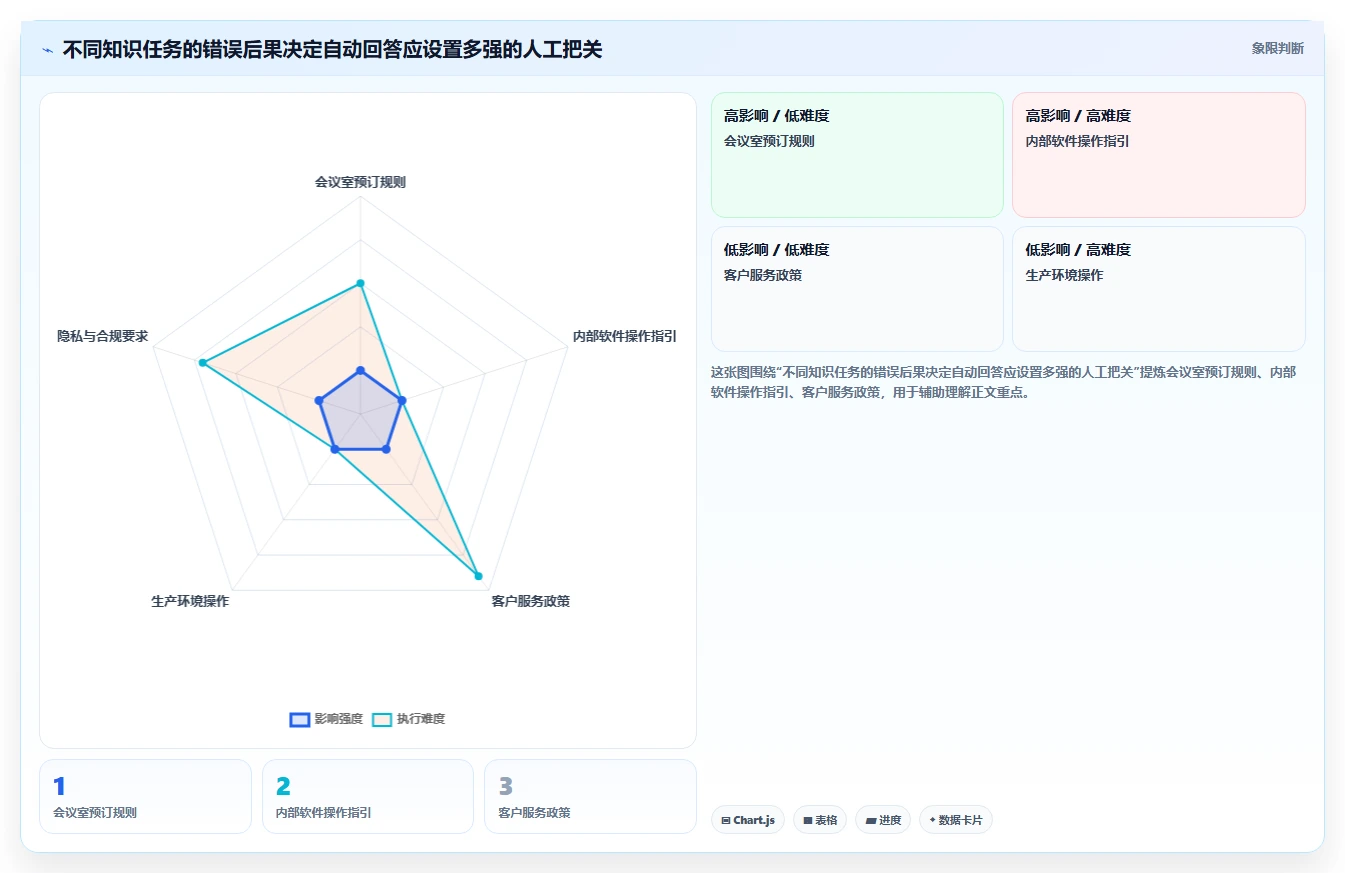Click the blue 影响强度 legend swatch

click(x=300, y=720)
